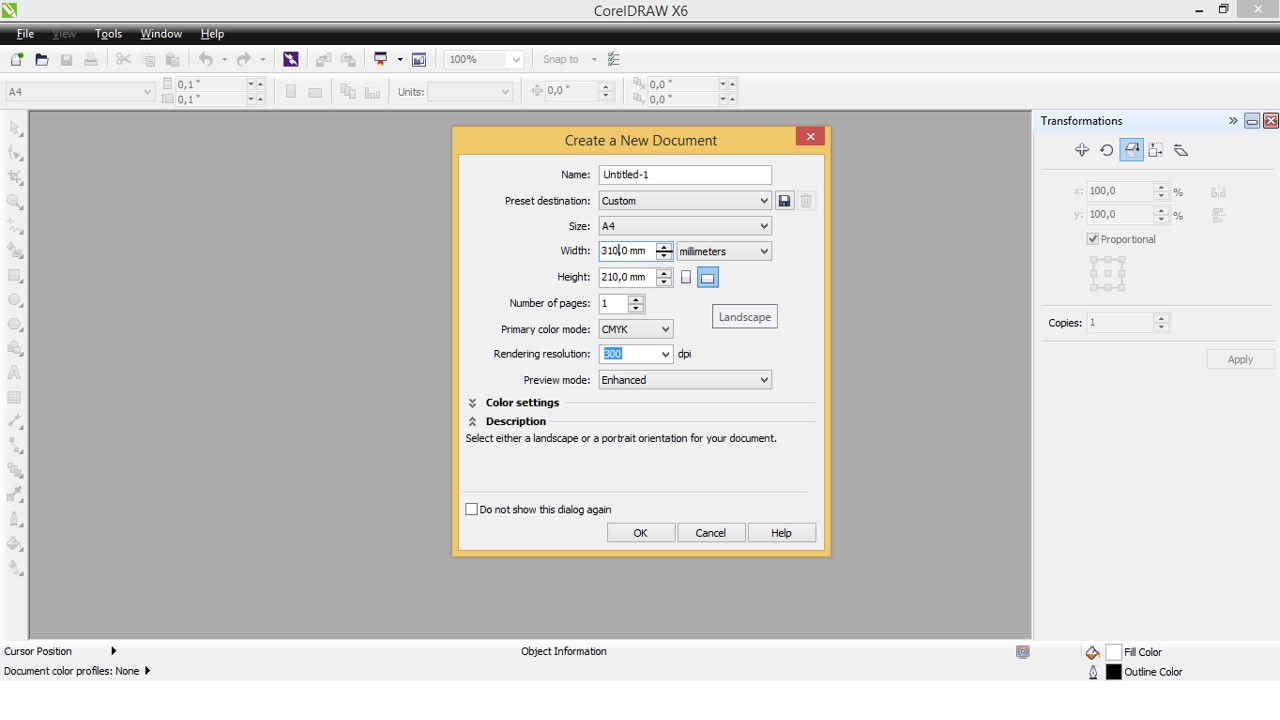Click the Help button in the dialog
This screenshot has width=1280, height=720.
[781, 533]
